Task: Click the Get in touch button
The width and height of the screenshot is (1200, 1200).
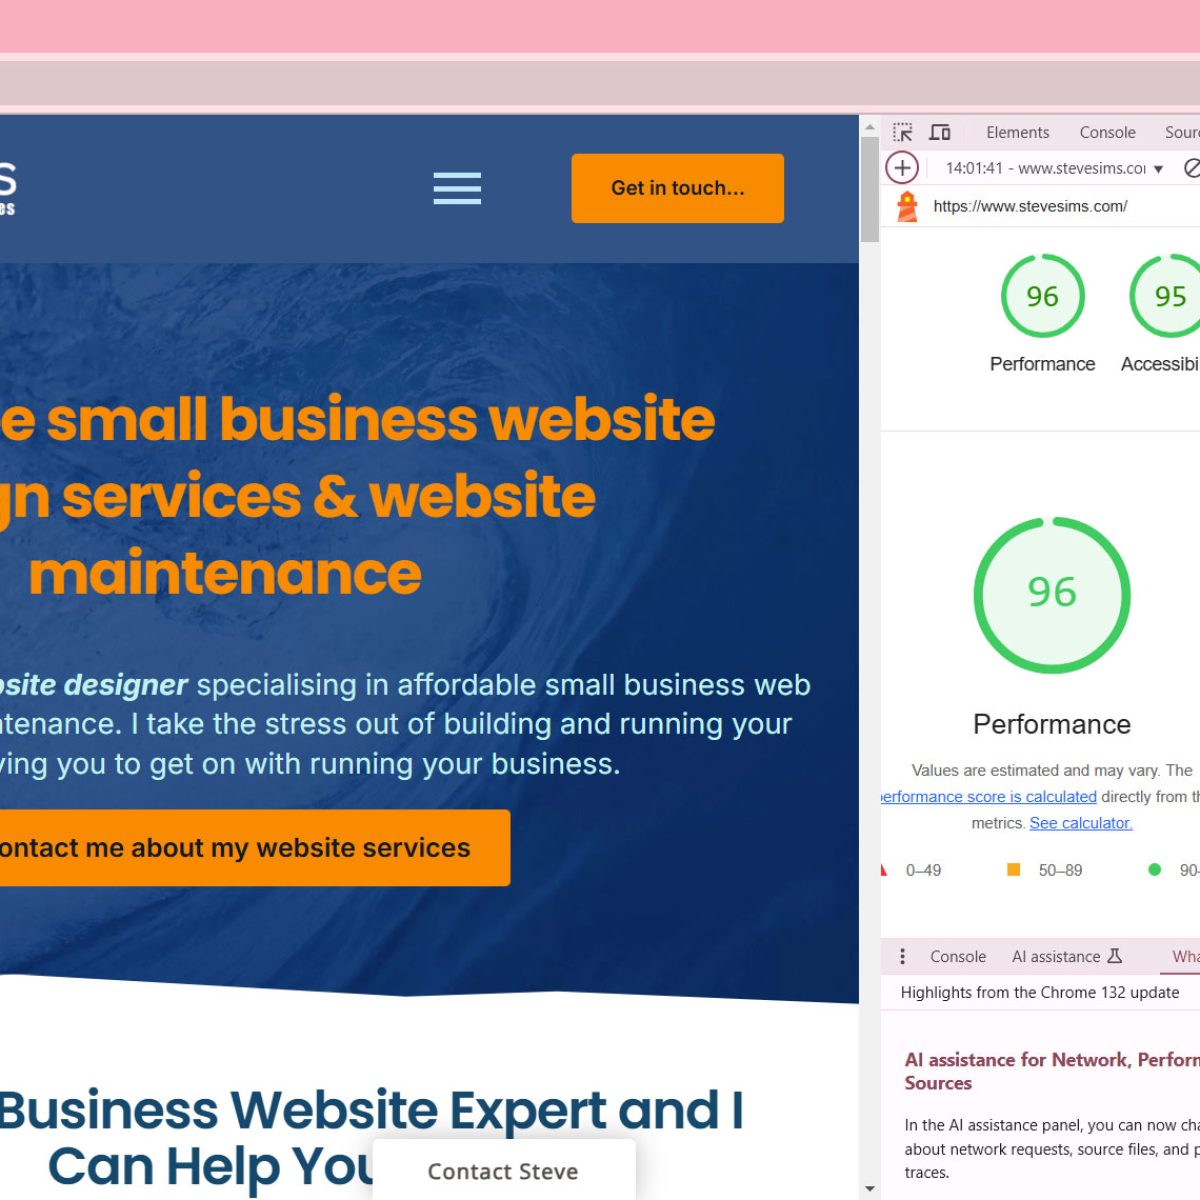Action: point(678,188)
